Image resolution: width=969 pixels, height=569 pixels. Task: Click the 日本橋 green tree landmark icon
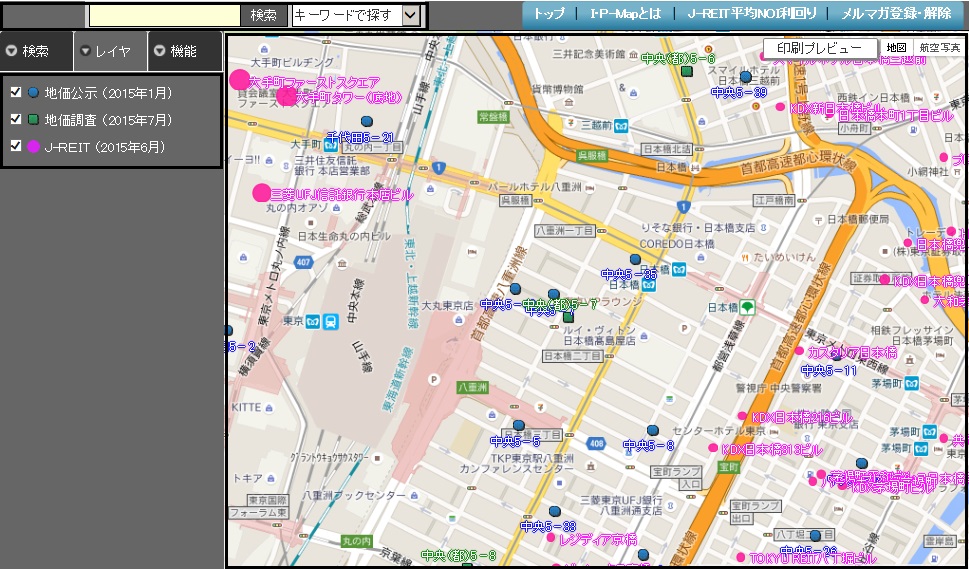point(748,306)
